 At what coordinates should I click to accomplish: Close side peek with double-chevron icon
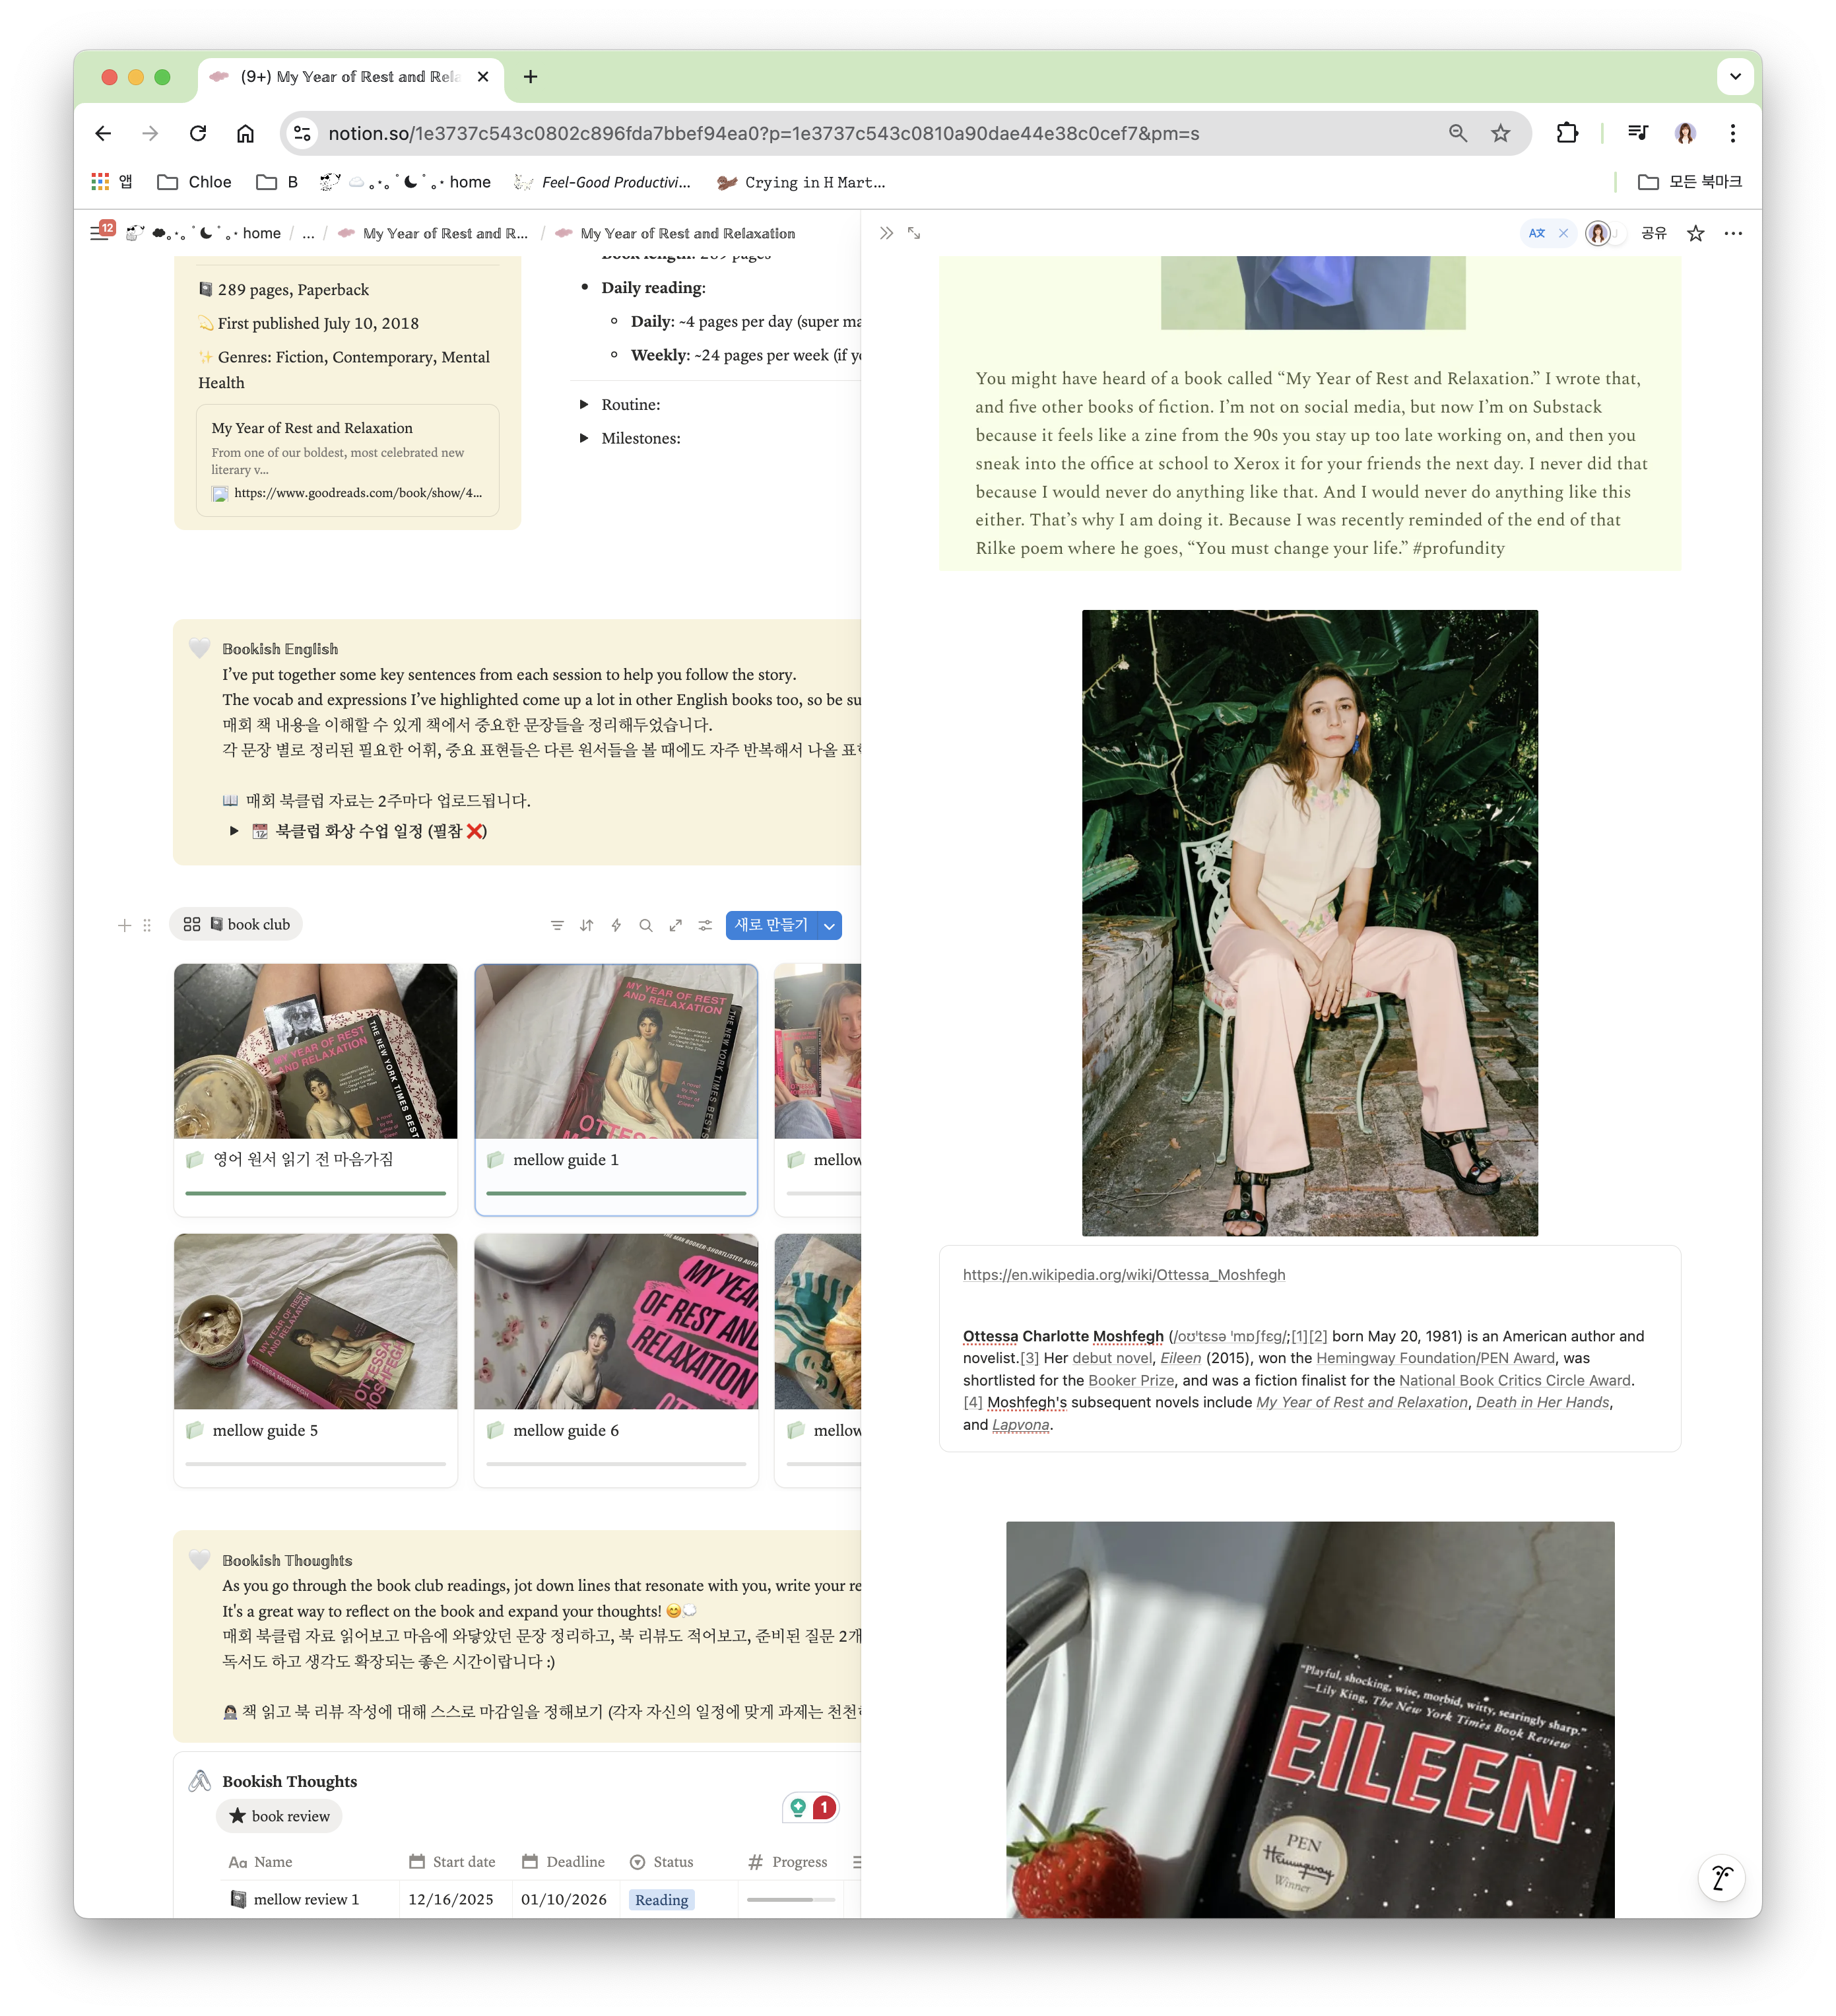tap(886, 233)
